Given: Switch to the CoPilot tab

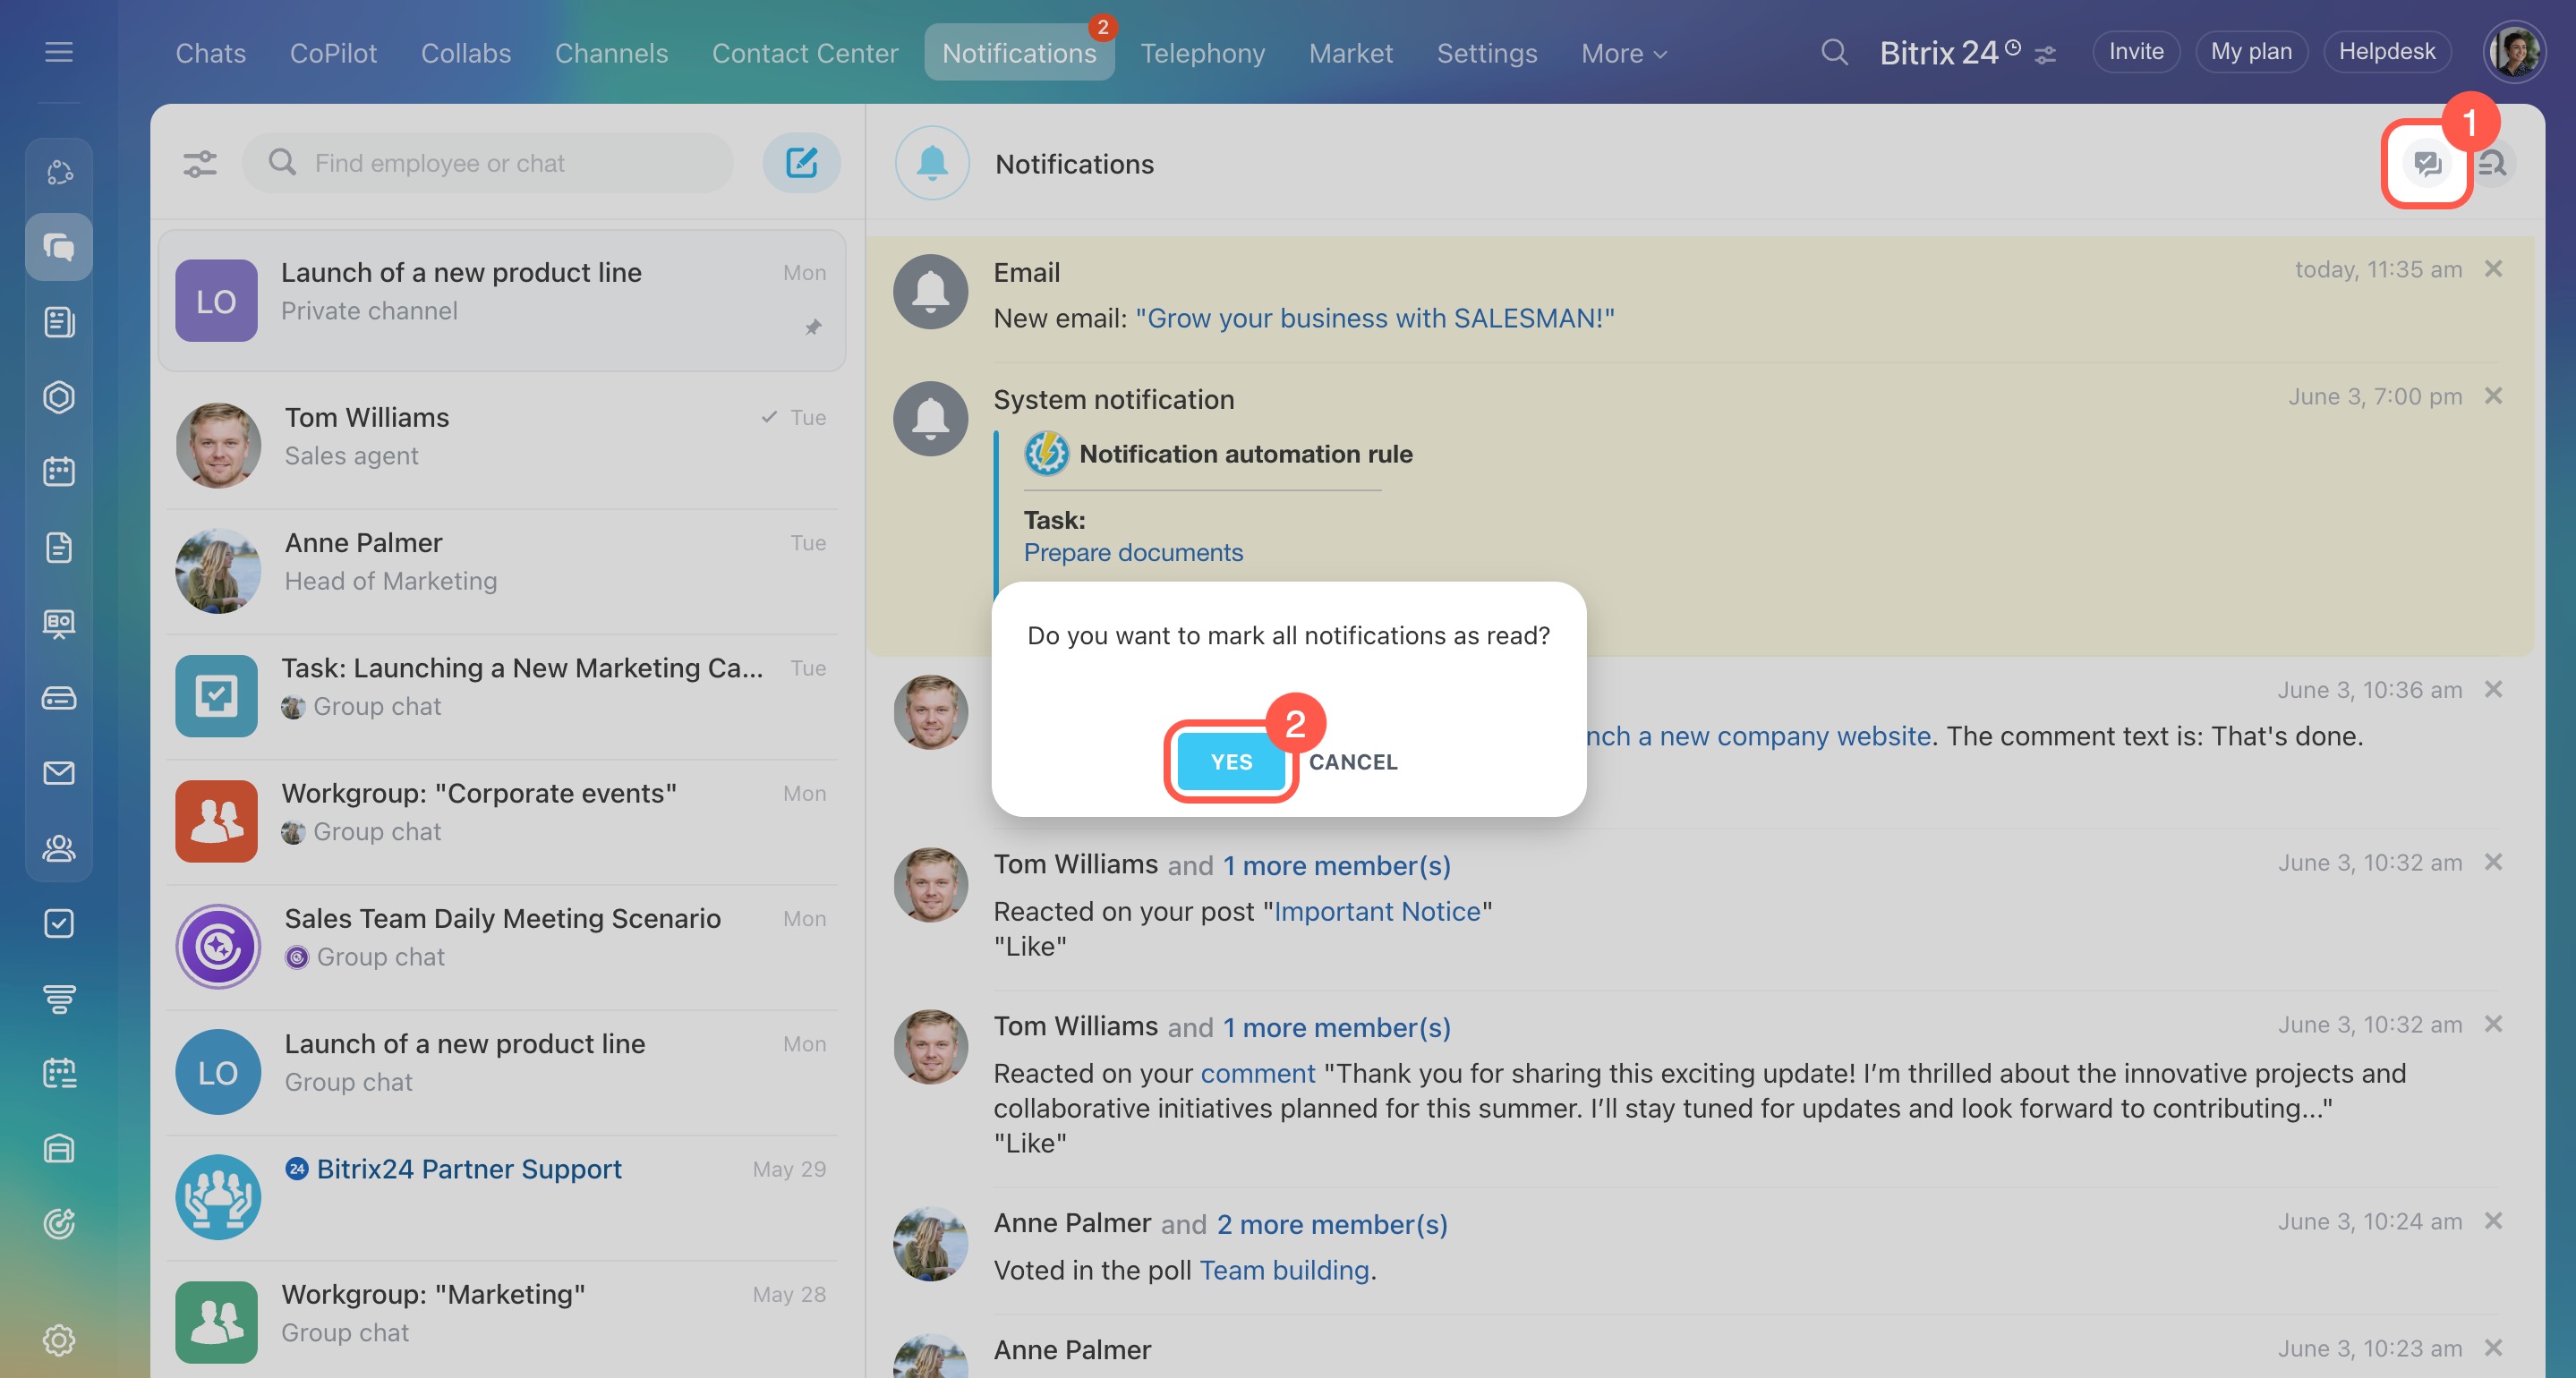Looking at the screenshot, I should pyautogui.click(x=333, y=53).
